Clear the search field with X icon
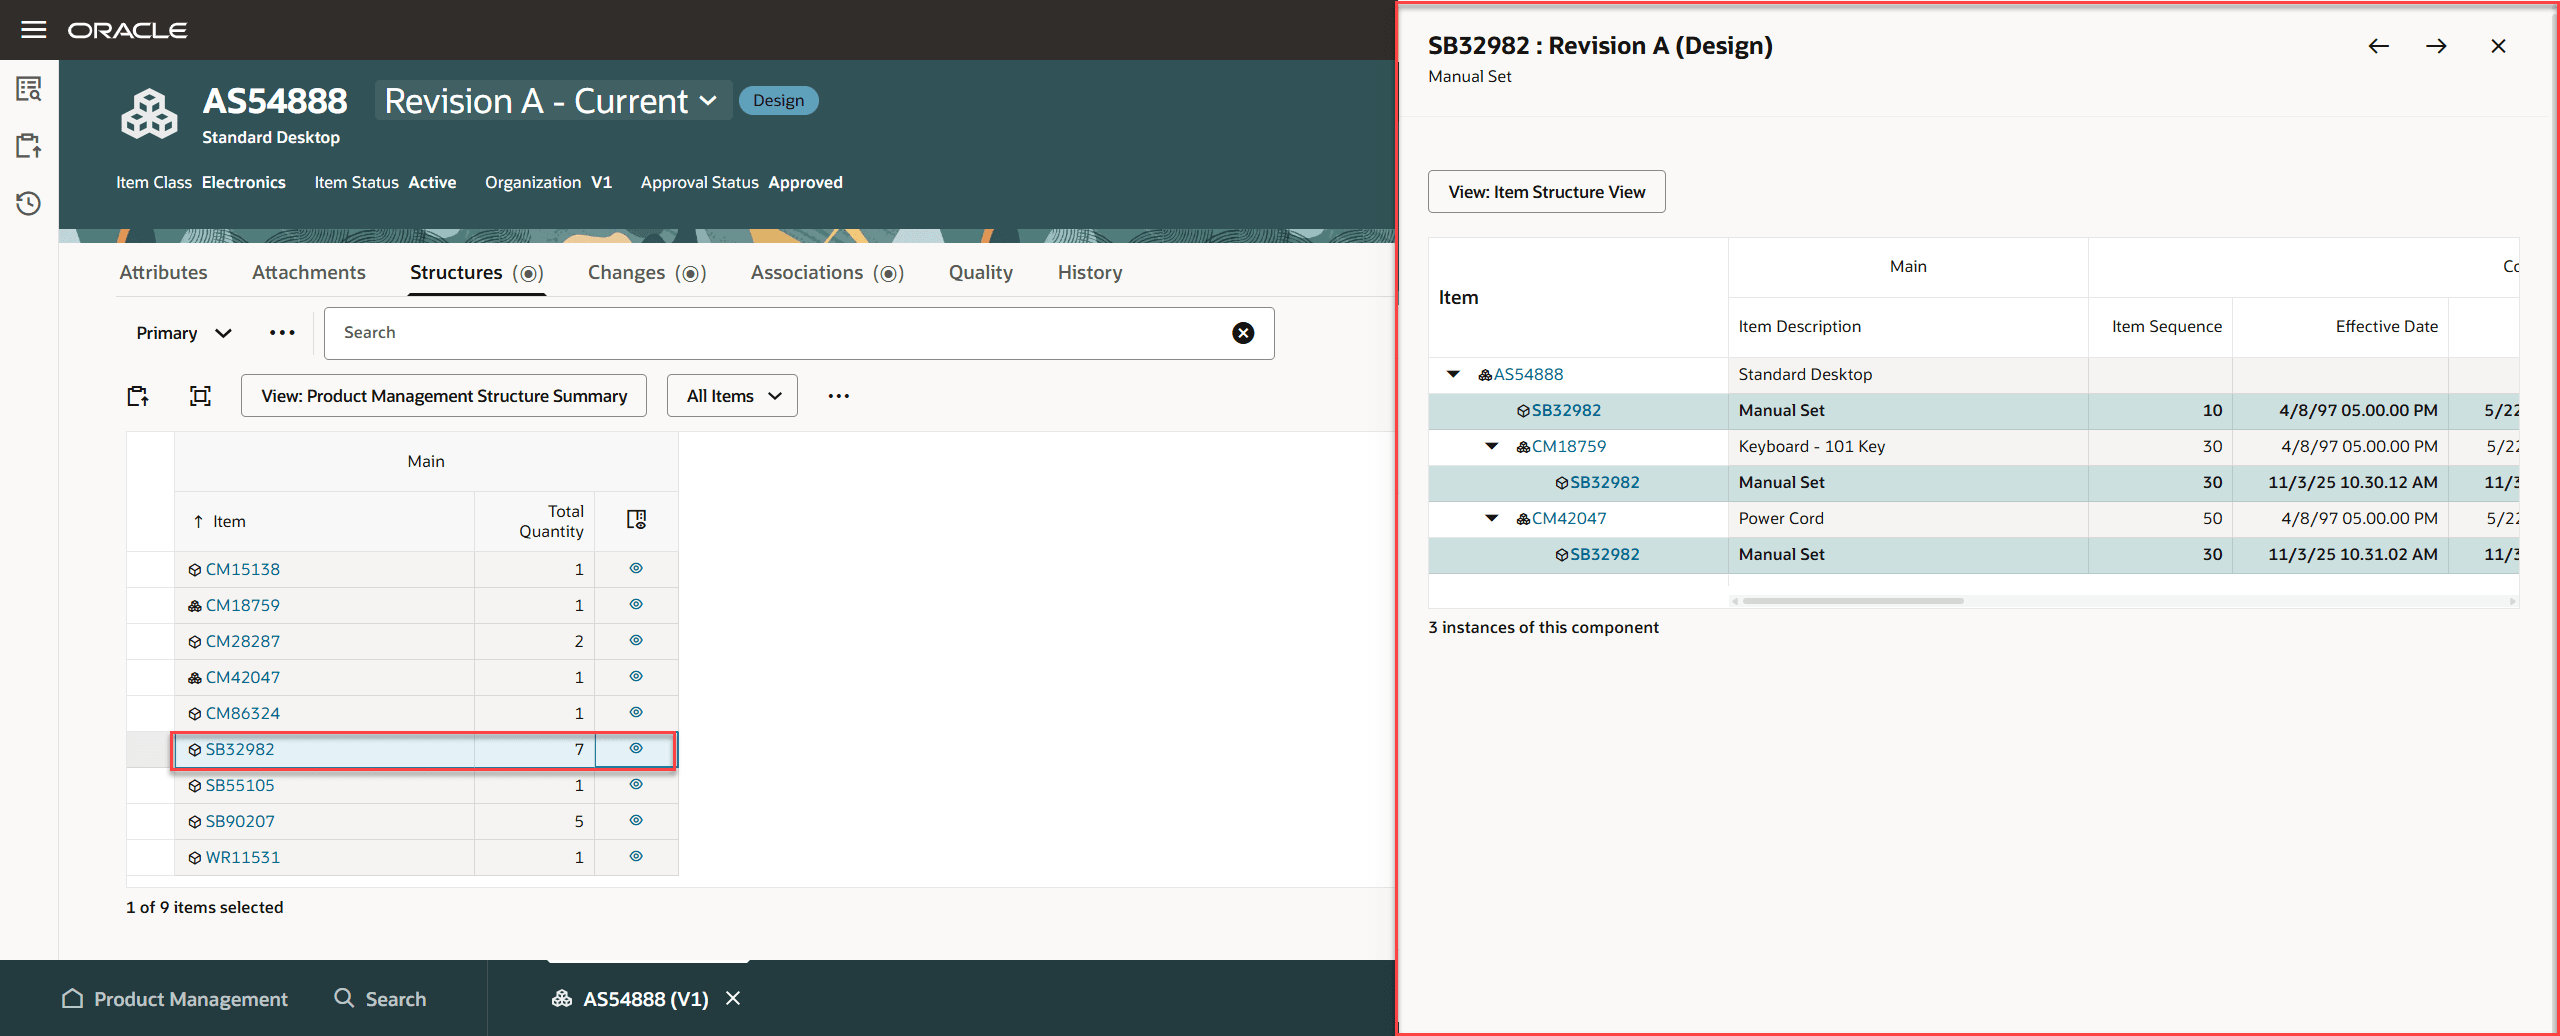Screen dimensions: 2560x1036 (1243, 333)
